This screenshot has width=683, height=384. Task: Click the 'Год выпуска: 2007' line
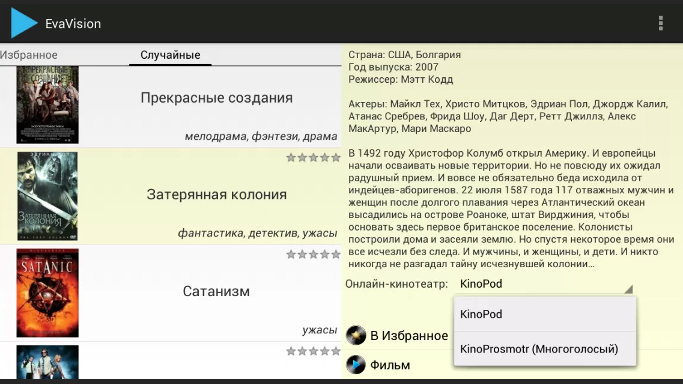click(x=393, y=67)
